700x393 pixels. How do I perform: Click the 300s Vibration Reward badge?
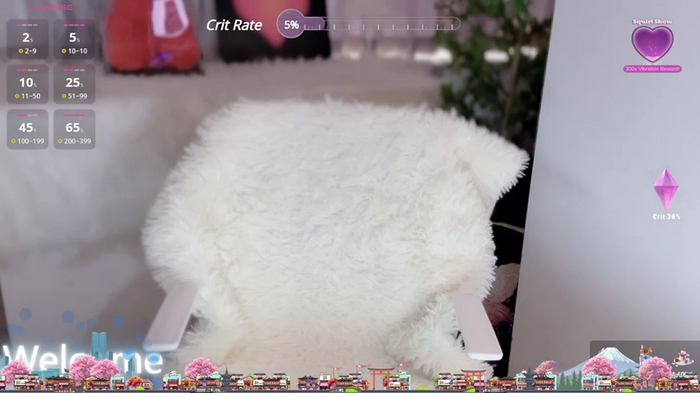click(652, 69)
